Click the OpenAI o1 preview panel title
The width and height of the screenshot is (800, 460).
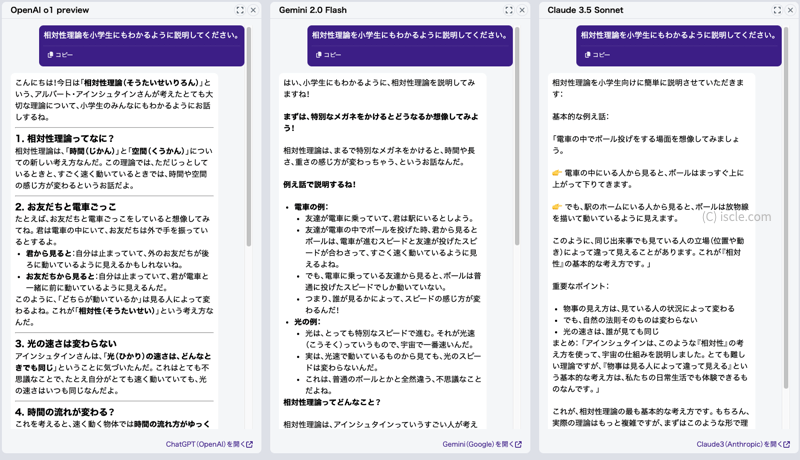(x=49, y=10)
